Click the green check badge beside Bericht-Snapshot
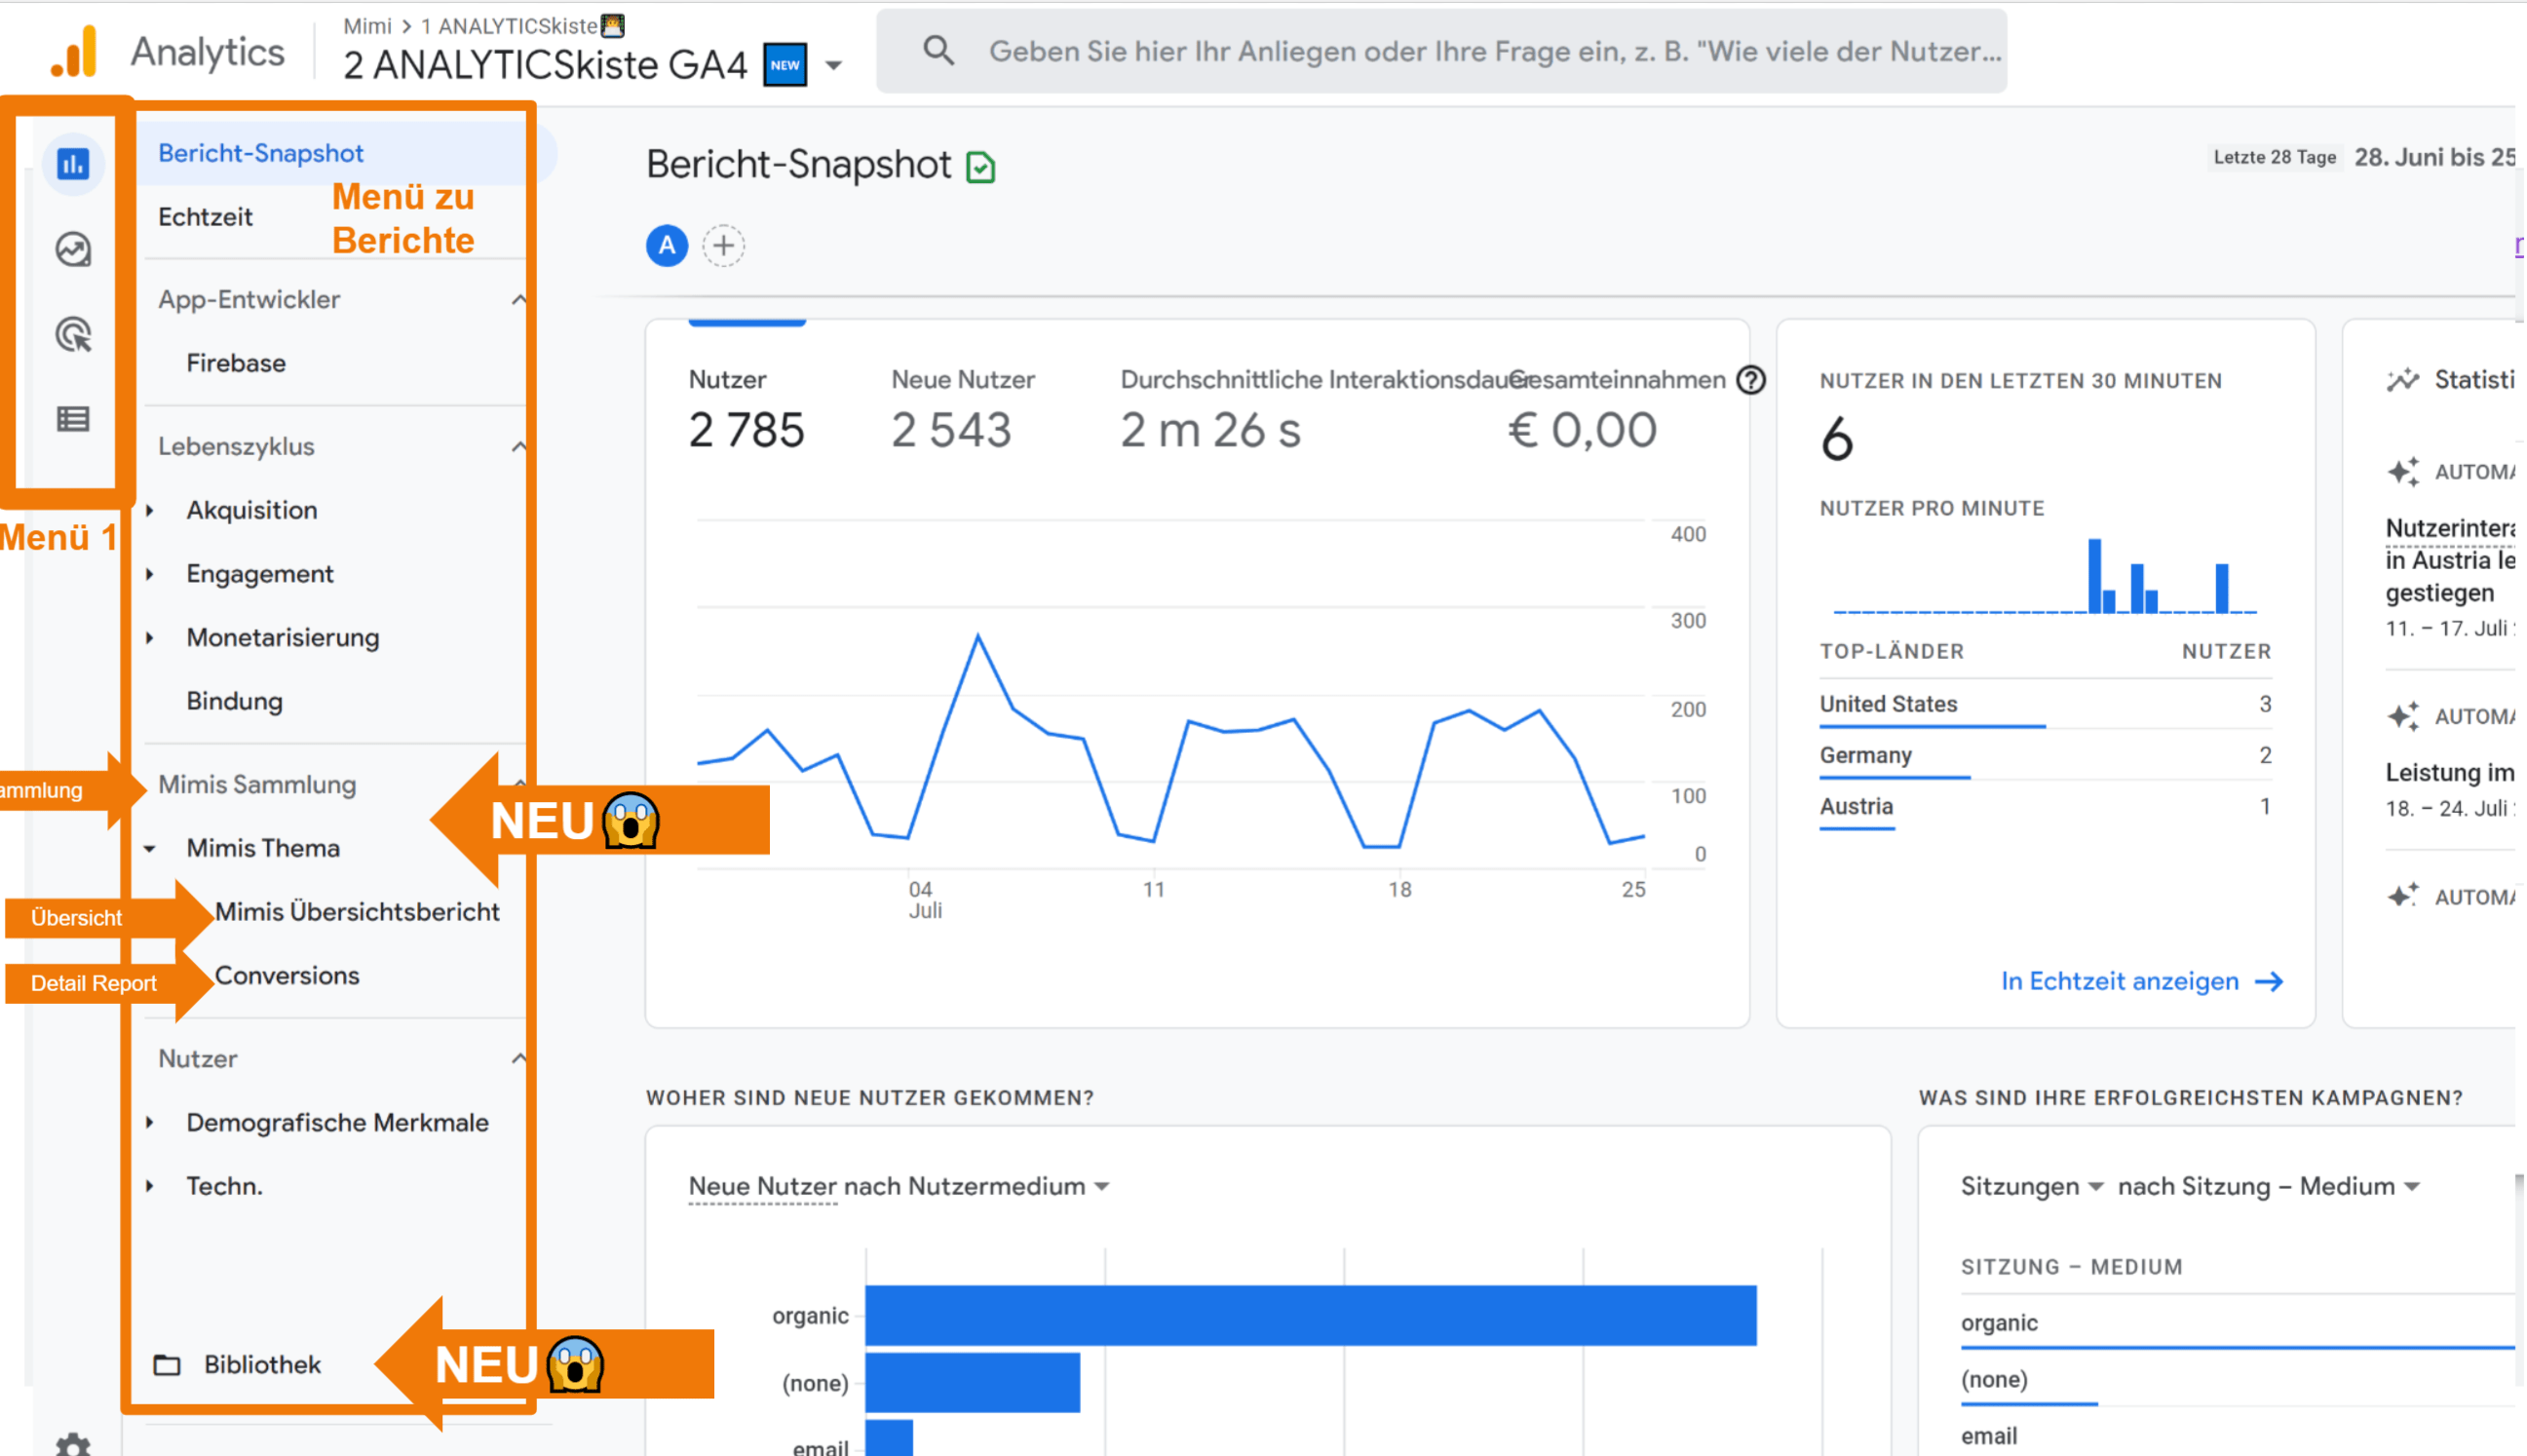 [981, 167]
